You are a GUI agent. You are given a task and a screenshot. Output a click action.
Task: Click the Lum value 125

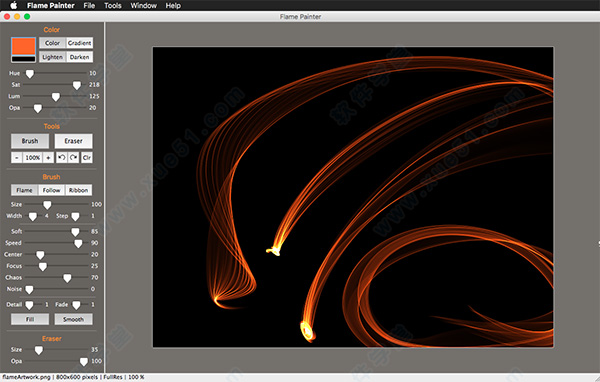pyautogui.click(x=94, y=96)
